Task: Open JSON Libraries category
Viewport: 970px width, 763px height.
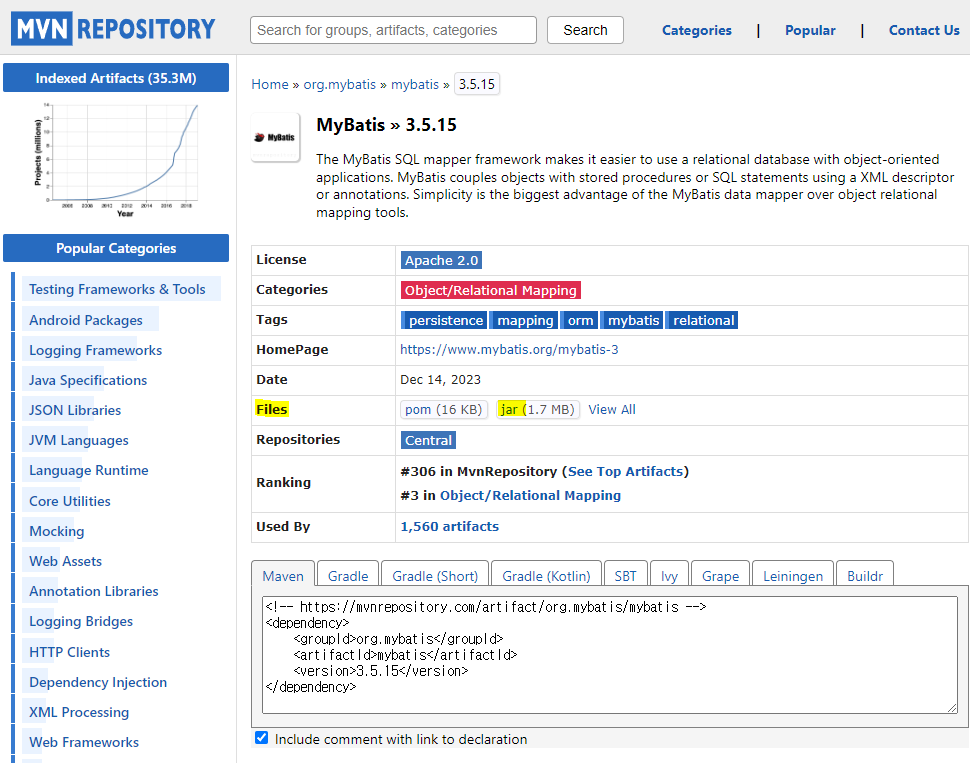Action: point(75,410)
